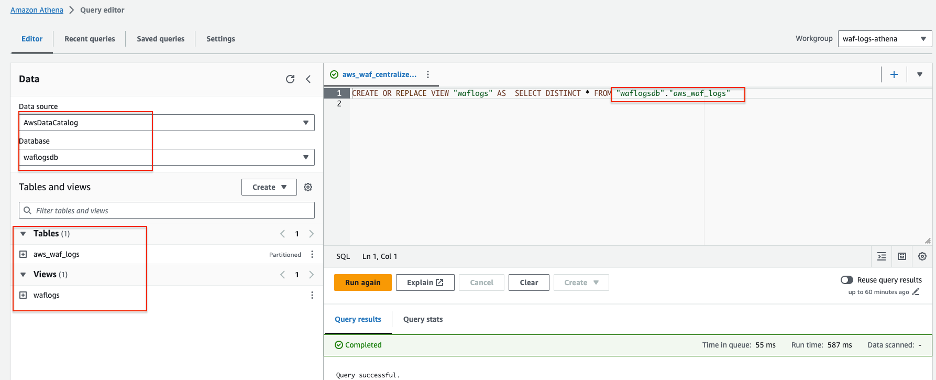The width and height of the screenshot is (936, 380).
Task: Open the Create tables dropdown button
Action: [x=269, y=187]
